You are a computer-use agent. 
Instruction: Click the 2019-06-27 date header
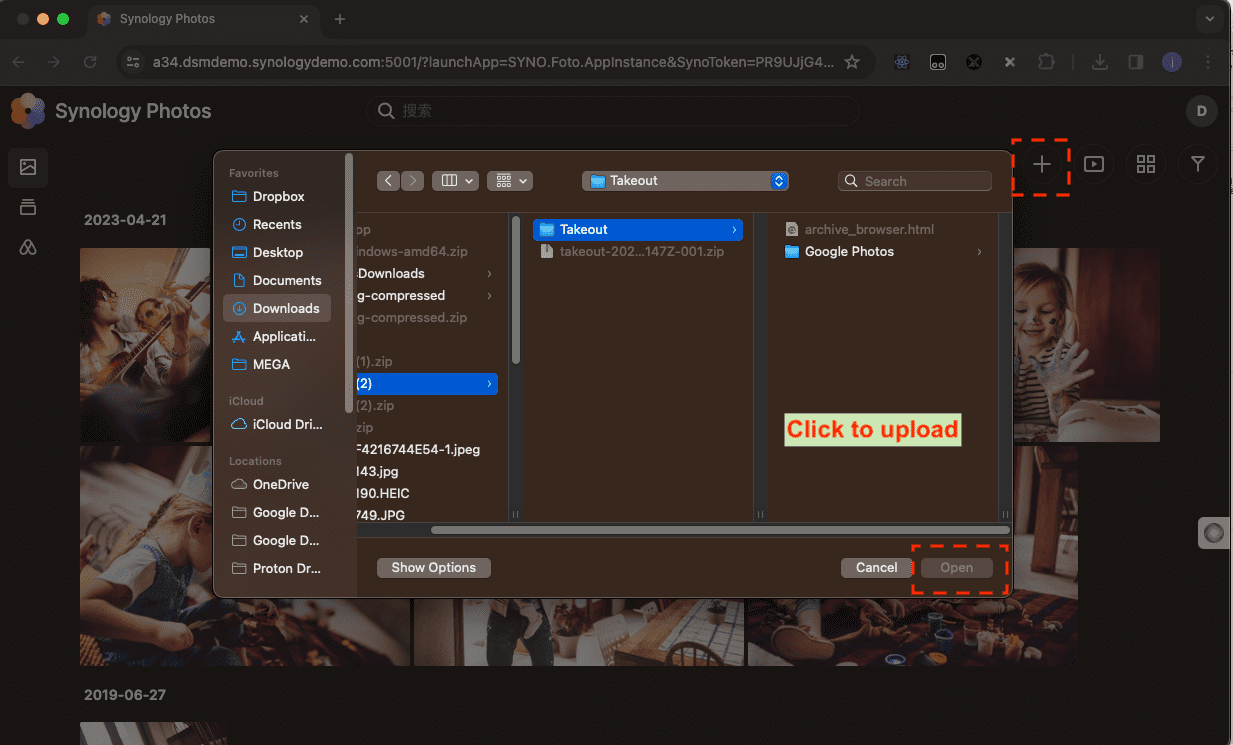pos(125,695)
